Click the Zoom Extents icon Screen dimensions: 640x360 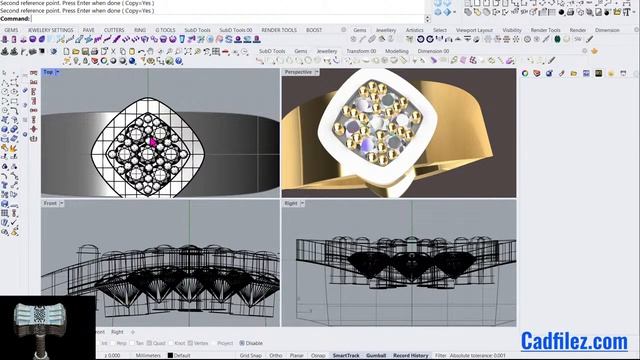pos(188,52)
